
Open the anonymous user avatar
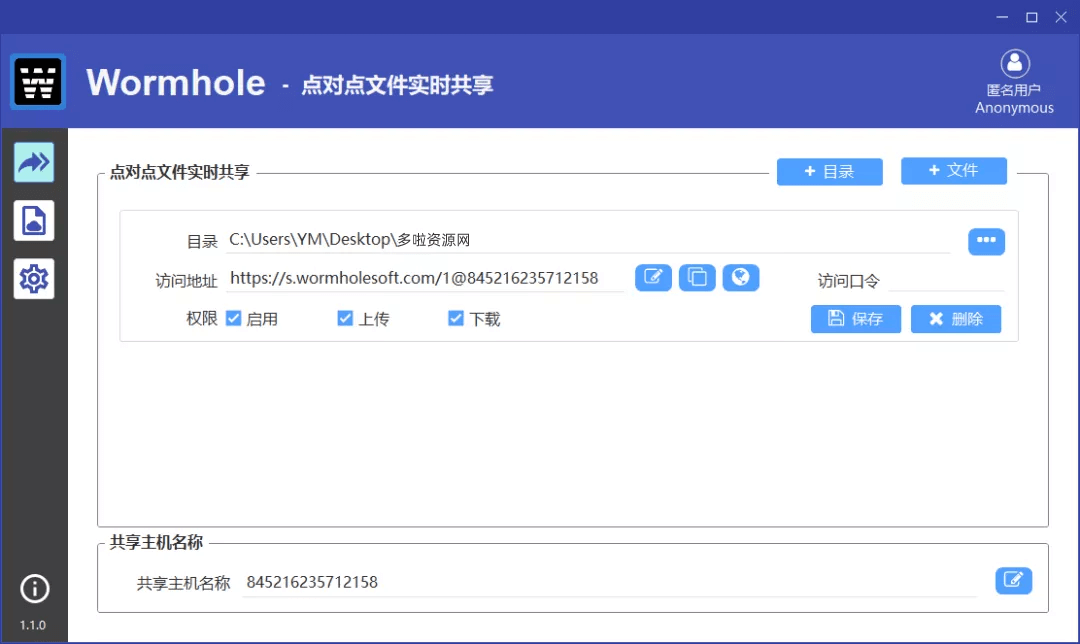click(x=1015, y=64)
